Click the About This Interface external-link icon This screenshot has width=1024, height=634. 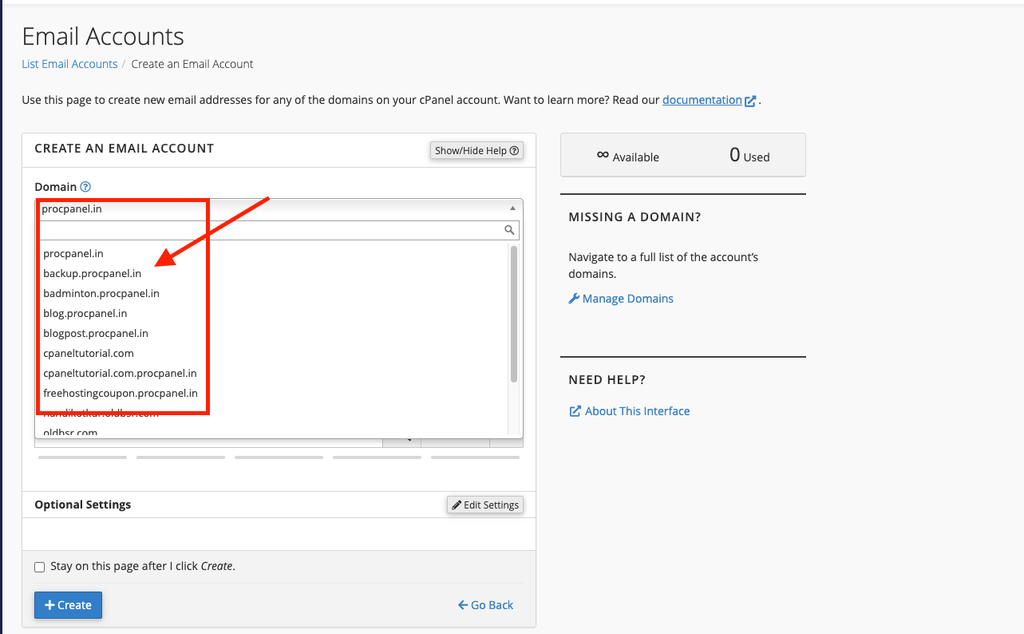(575, 411)
